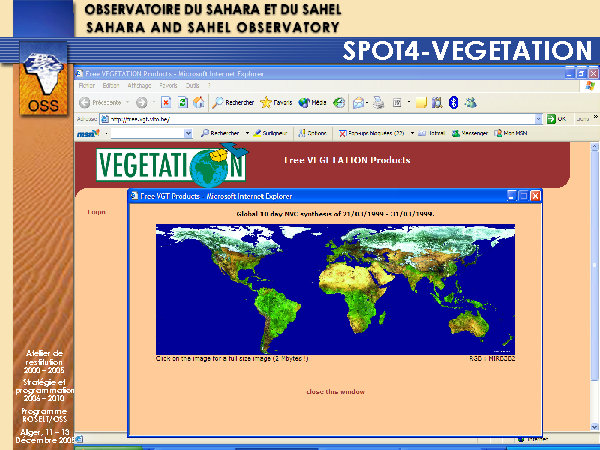Click the world NDVI map image
Screen dimensions: 600x450
(335, 289)
